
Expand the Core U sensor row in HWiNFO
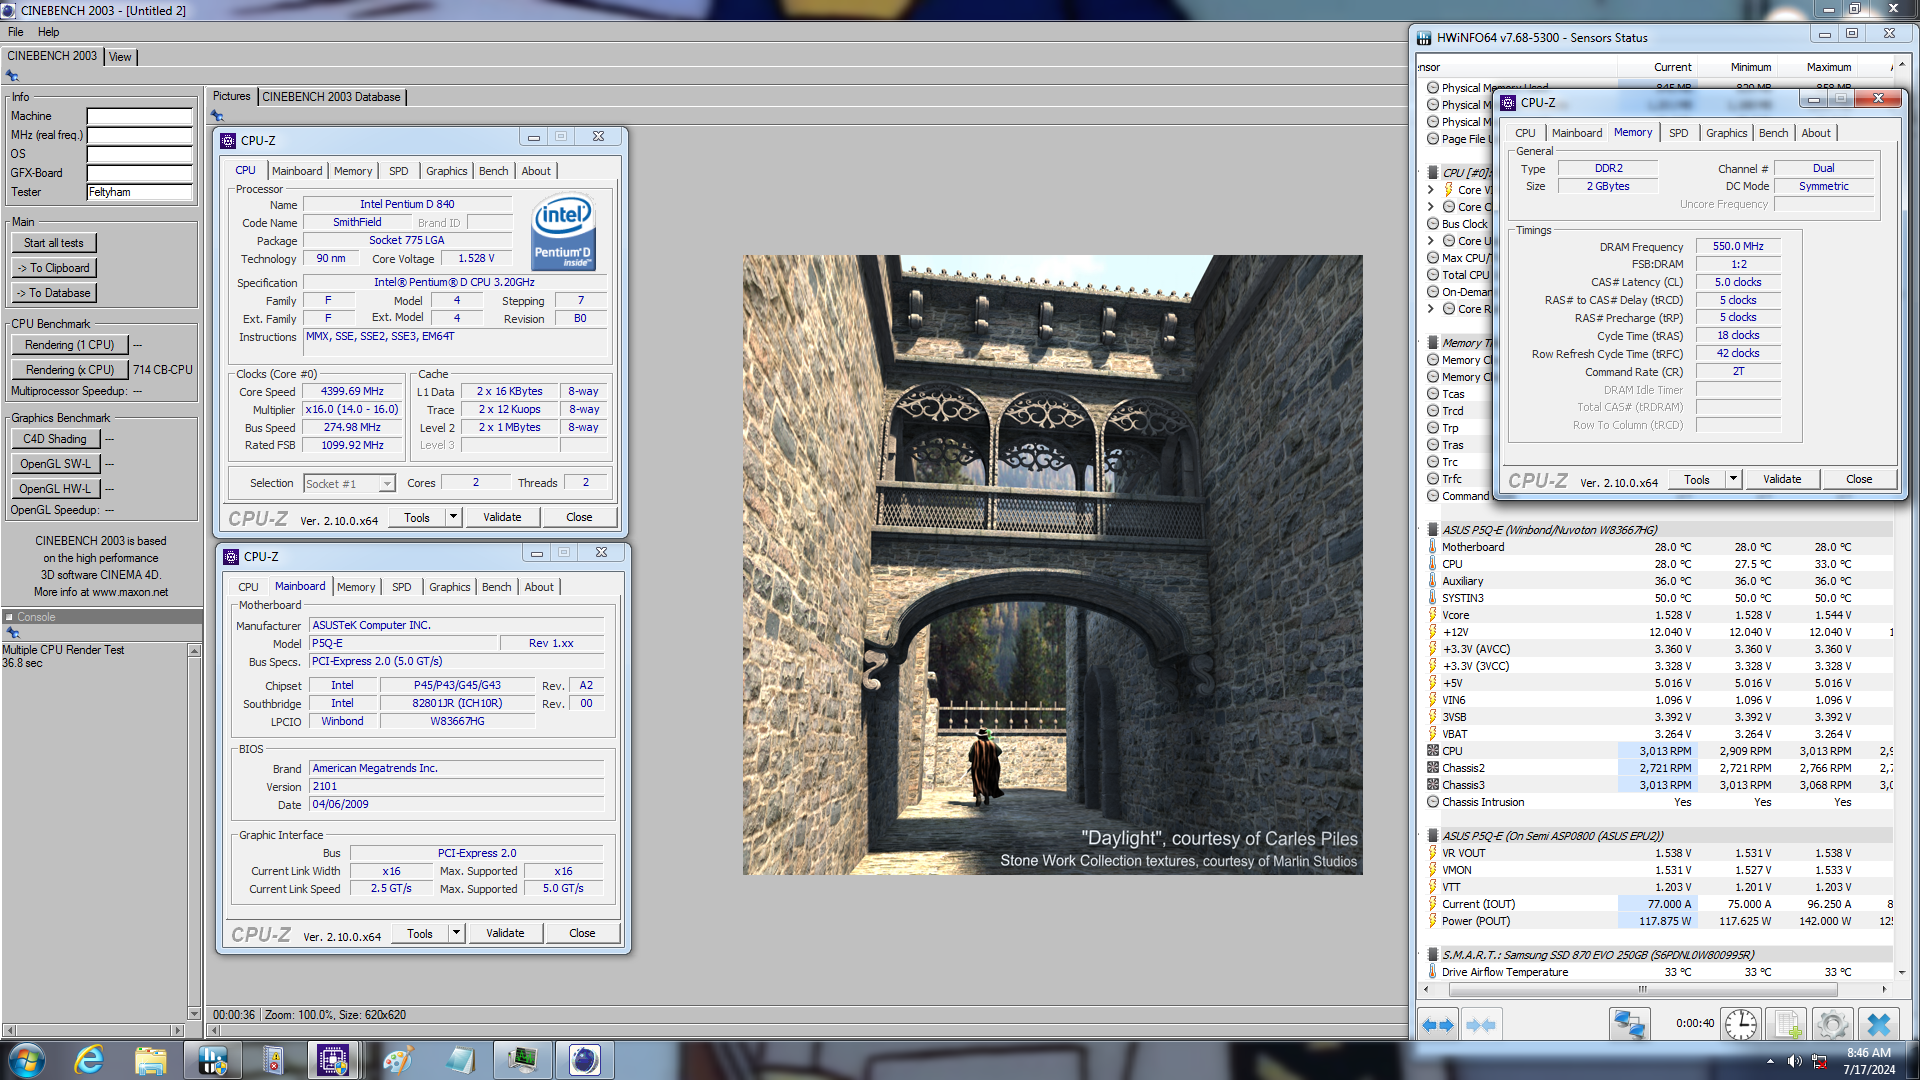(x=1430, y=241)
